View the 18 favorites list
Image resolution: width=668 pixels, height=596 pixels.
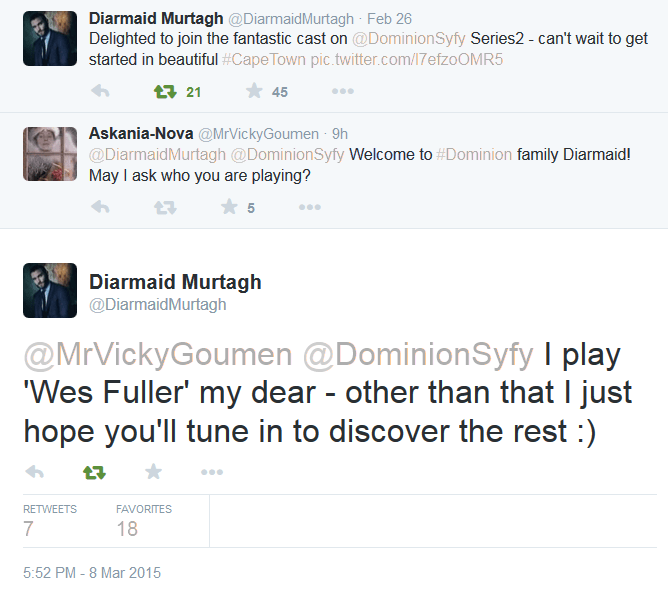point(143,521)
